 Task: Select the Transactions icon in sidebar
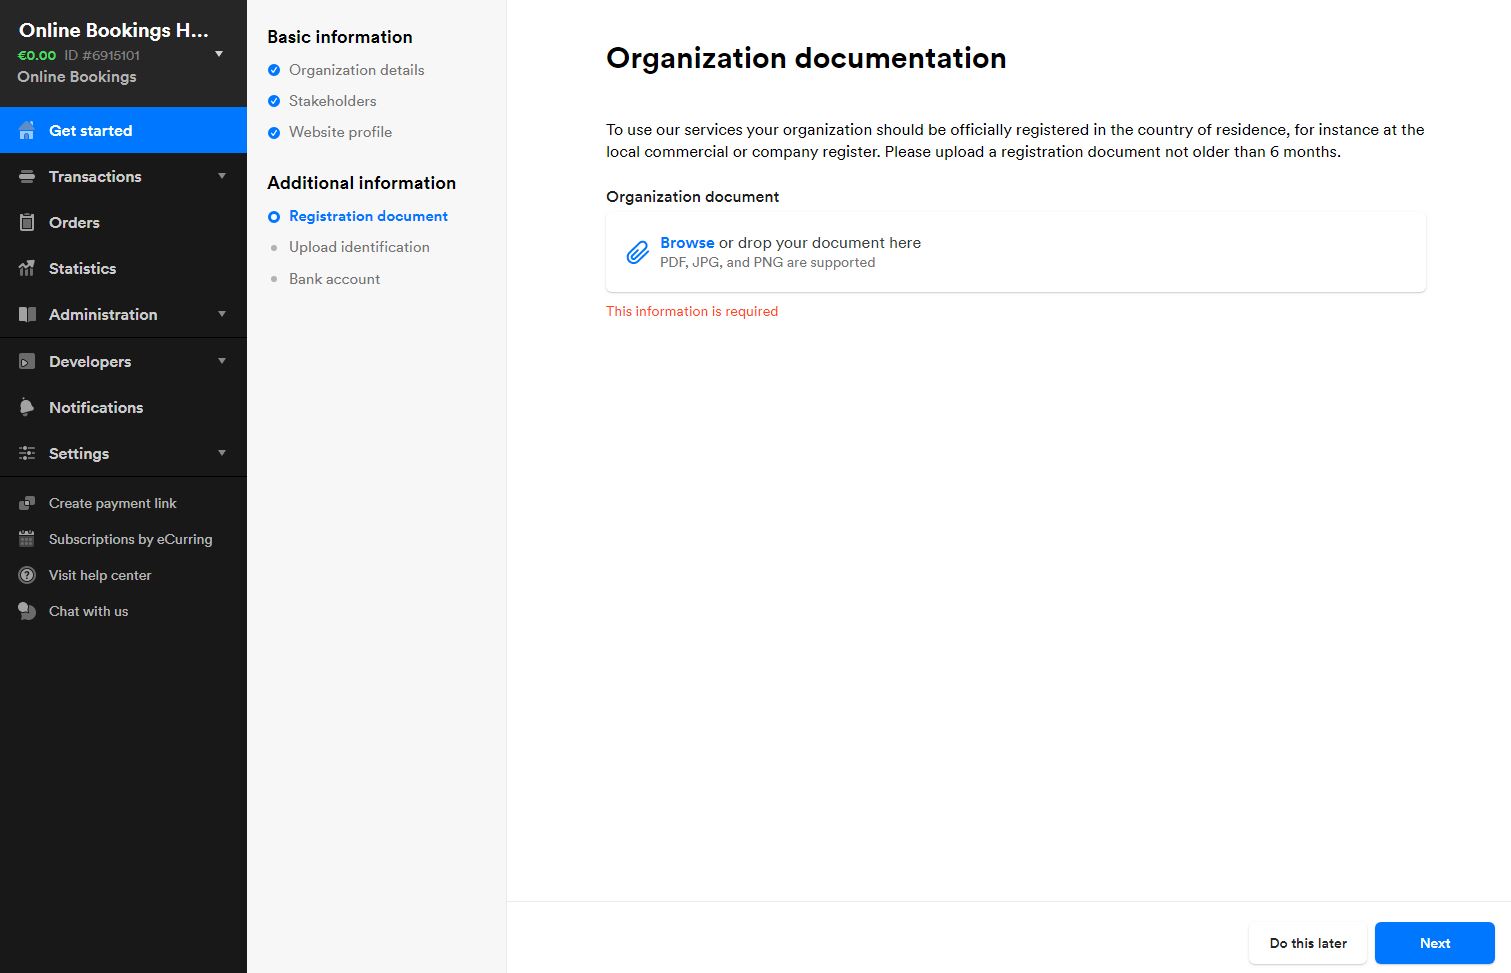click(x=27, y=176)
